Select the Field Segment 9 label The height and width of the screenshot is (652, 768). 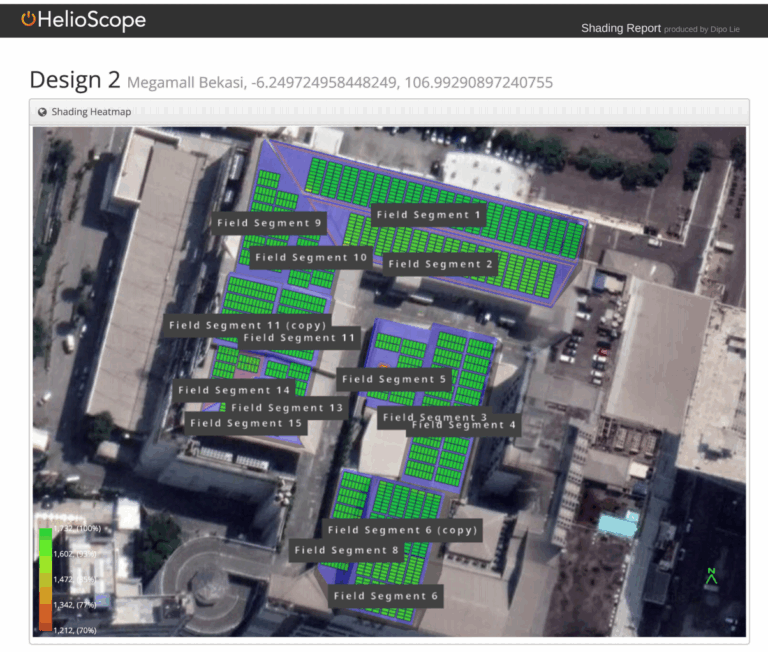[x=269, y=223]
